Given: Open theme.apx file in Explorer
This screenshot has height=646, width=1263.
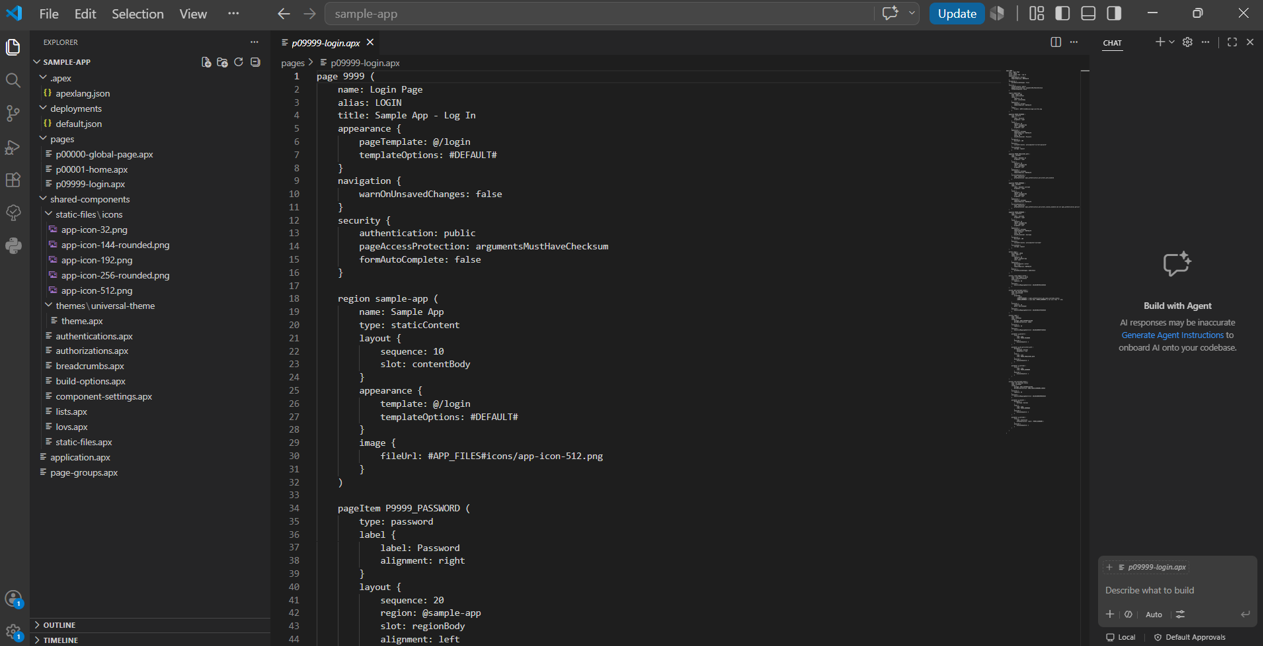Looking at the screenshot, I should (x=82, y=321).
